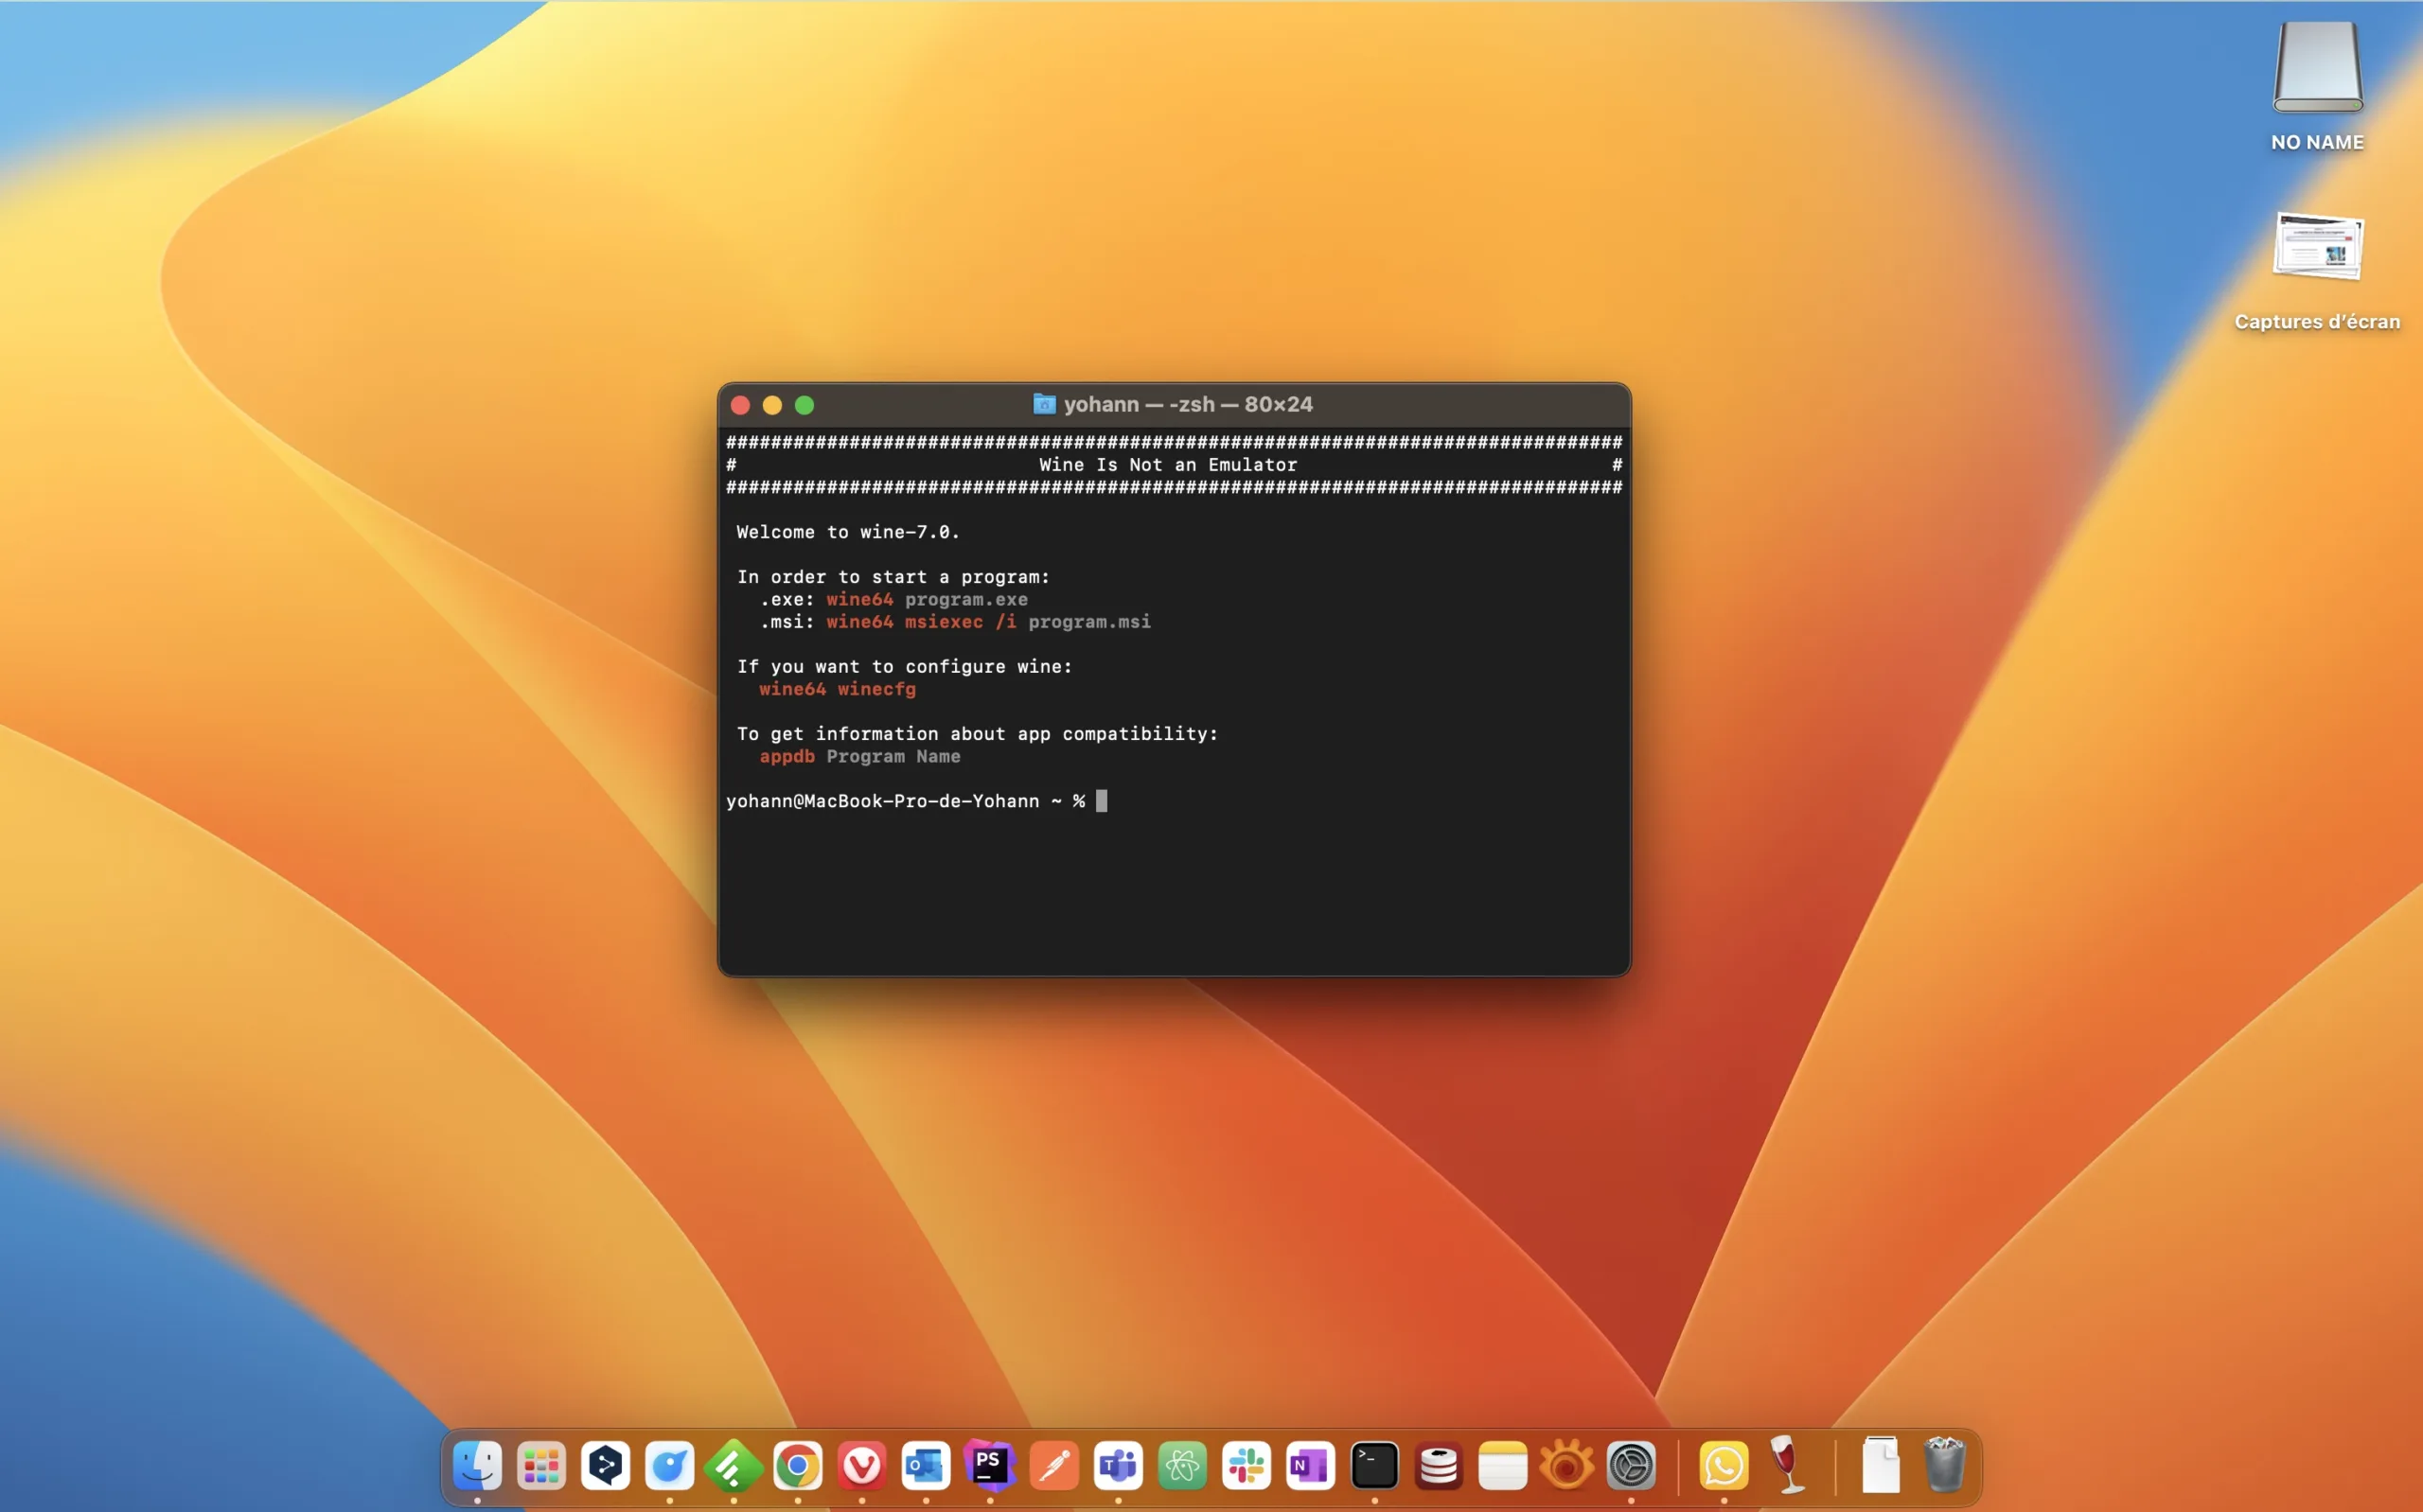This screenshot has height=1512, width=2423.
Task: Launch the dark blue hexagon share-nodes app
Action: click(x=605, y=1466)
